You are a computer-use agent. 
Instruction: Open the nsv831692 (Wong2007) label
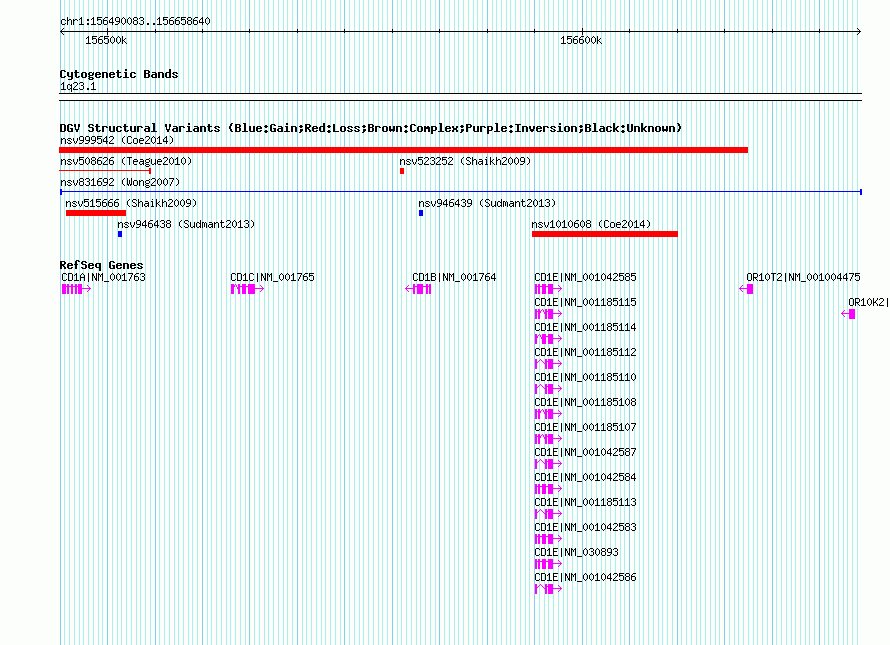(x=120, y=182)
